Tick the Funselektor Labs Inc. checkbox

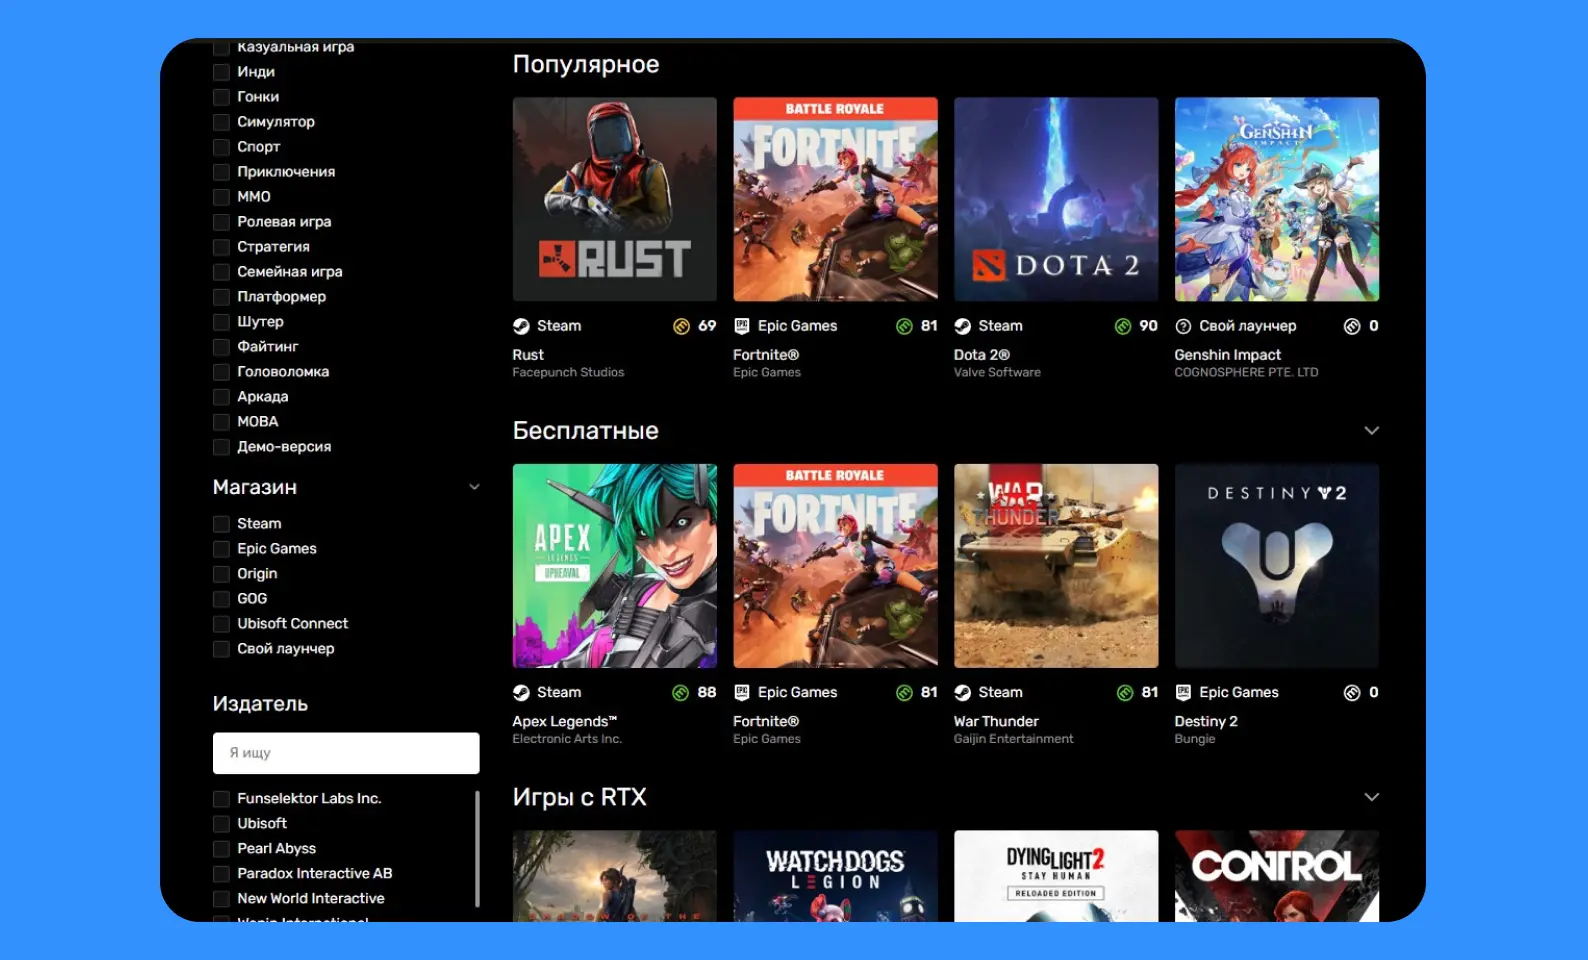[222, 799]
